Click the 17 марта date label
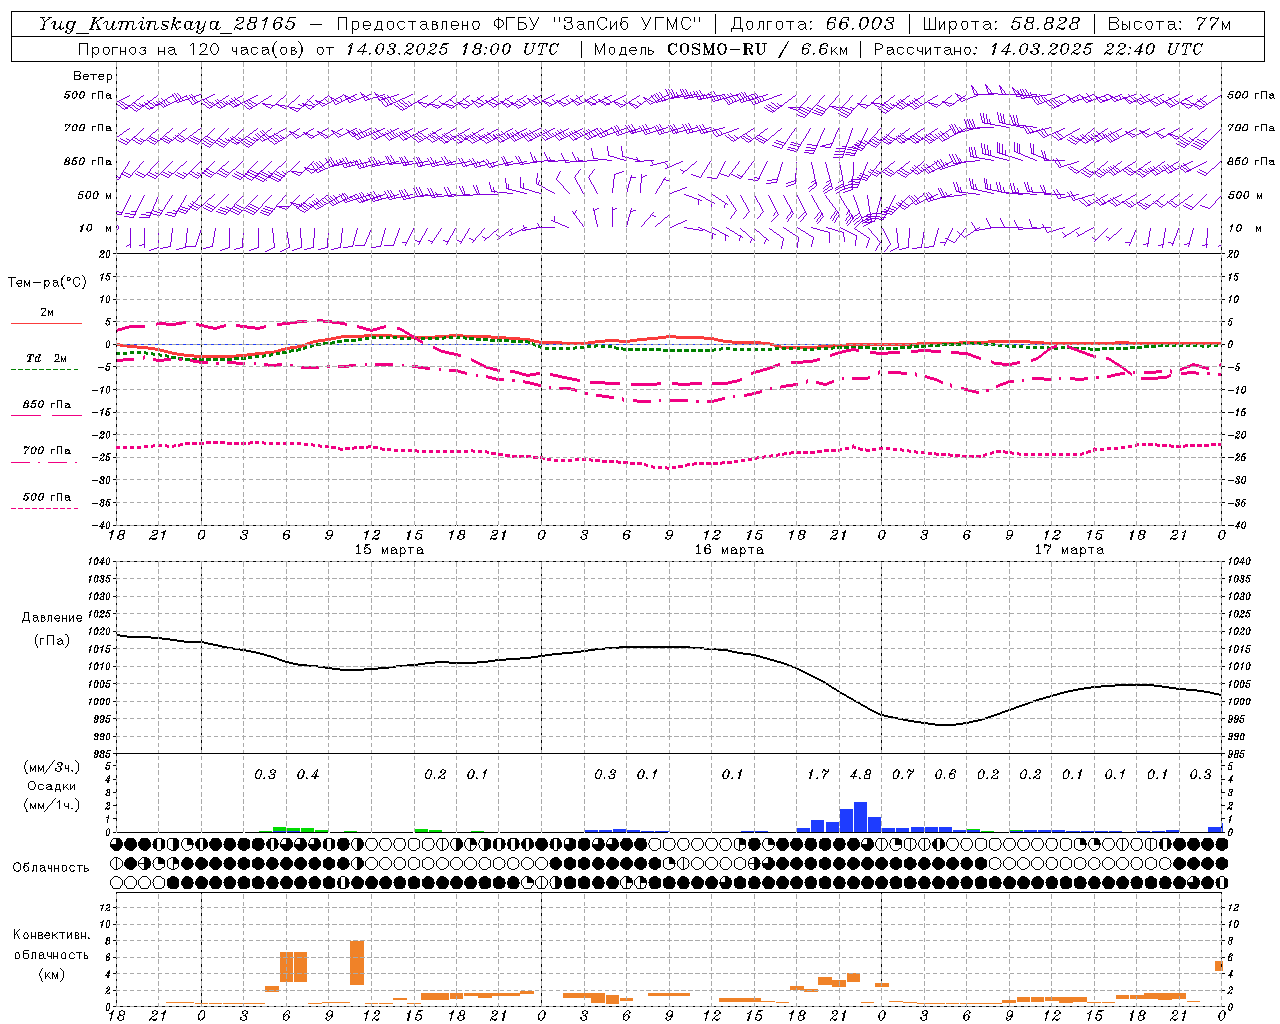Viewport: 1280px width, 1024px height. click(1069, 550)
